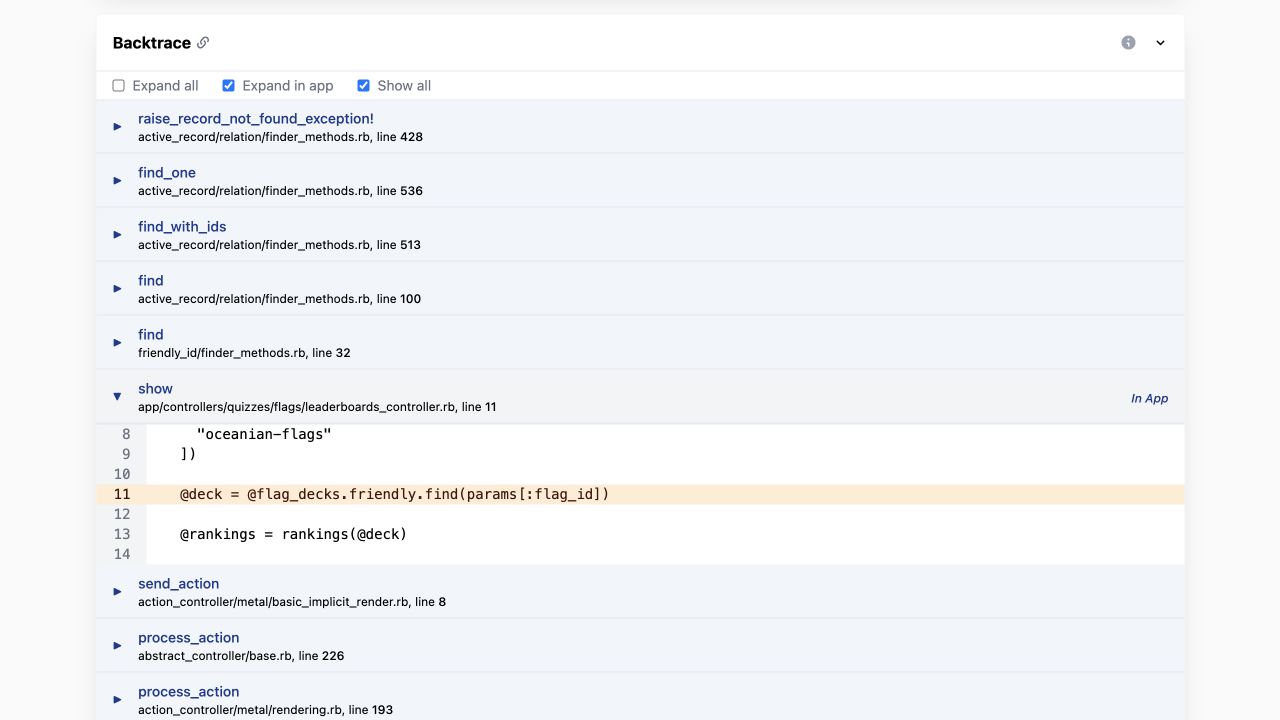Click the Backtrace heading
This screenshot has height=720, width=1280.
pos(151,43)
